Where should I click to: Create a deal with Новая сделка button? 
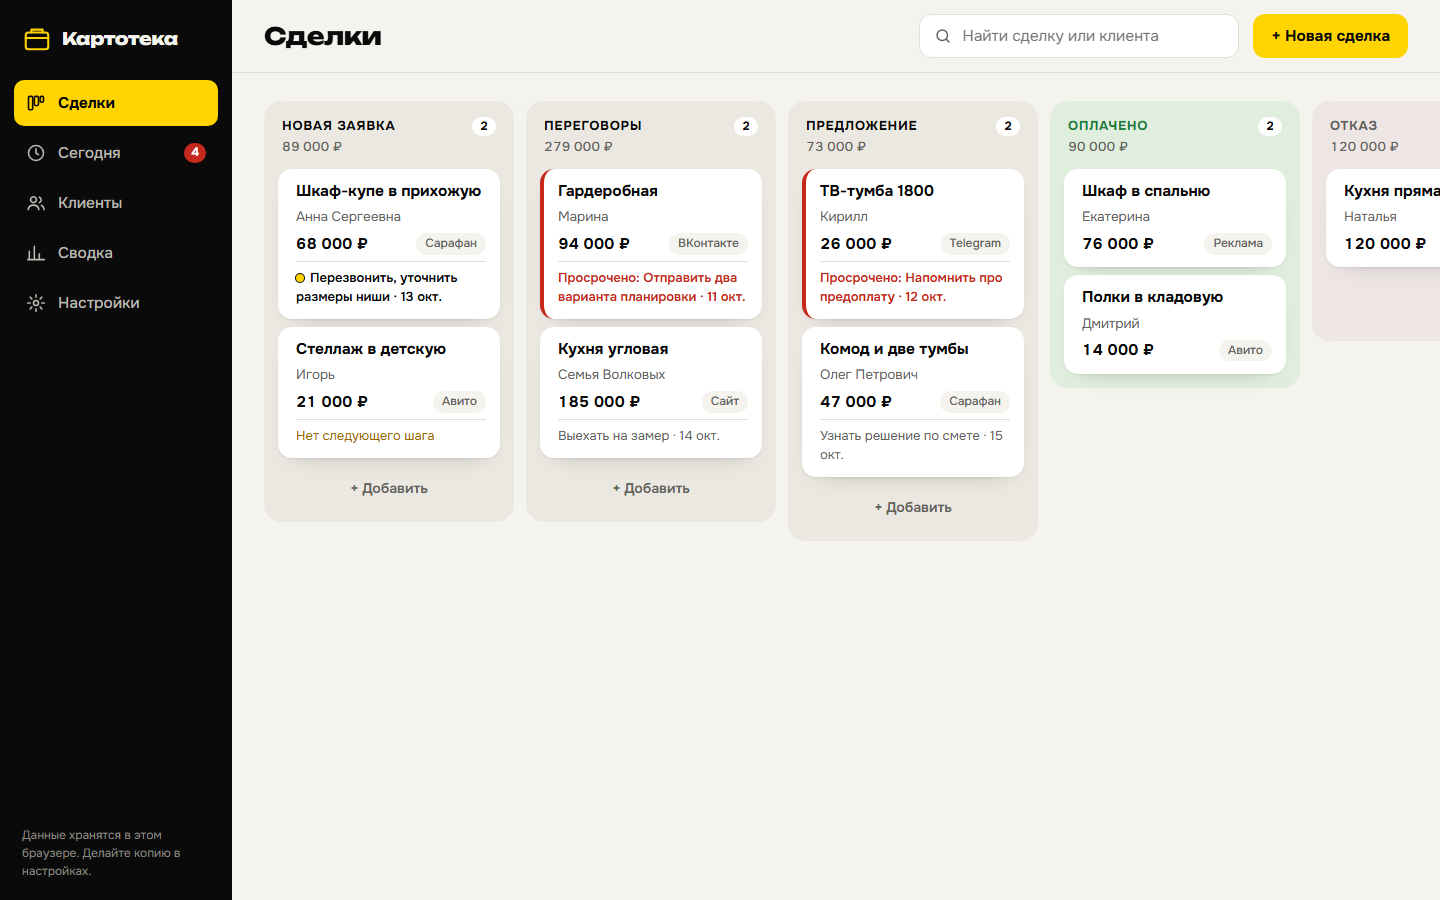click(1330, 36)
